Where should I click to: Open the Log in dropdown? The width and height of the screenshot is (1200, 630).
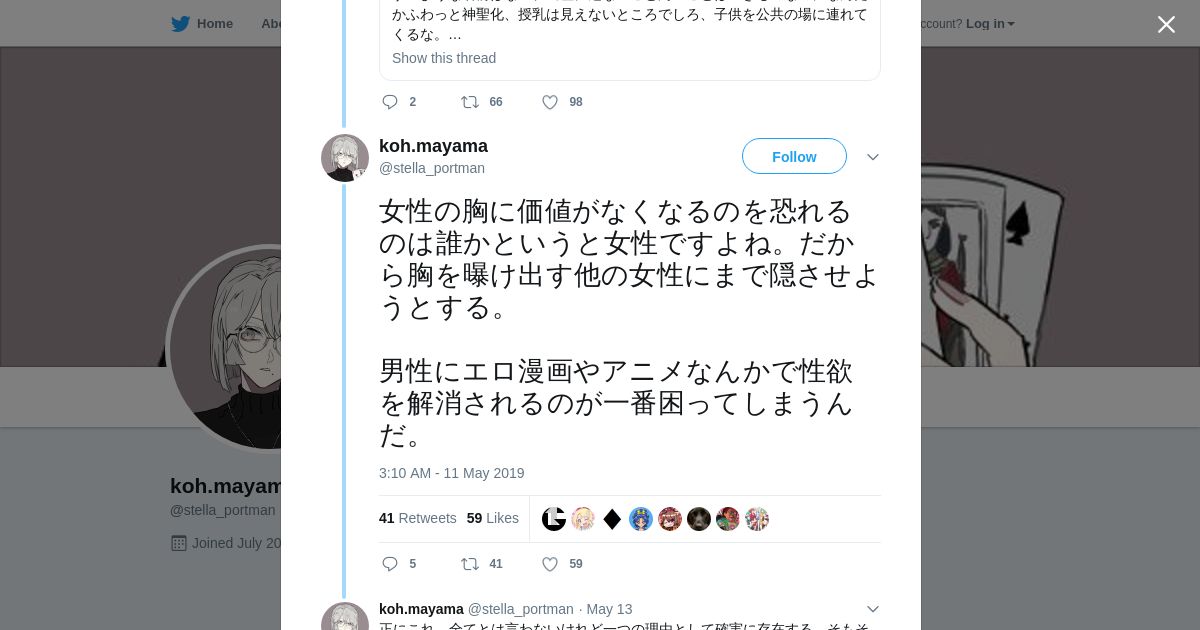click(989, 24)
